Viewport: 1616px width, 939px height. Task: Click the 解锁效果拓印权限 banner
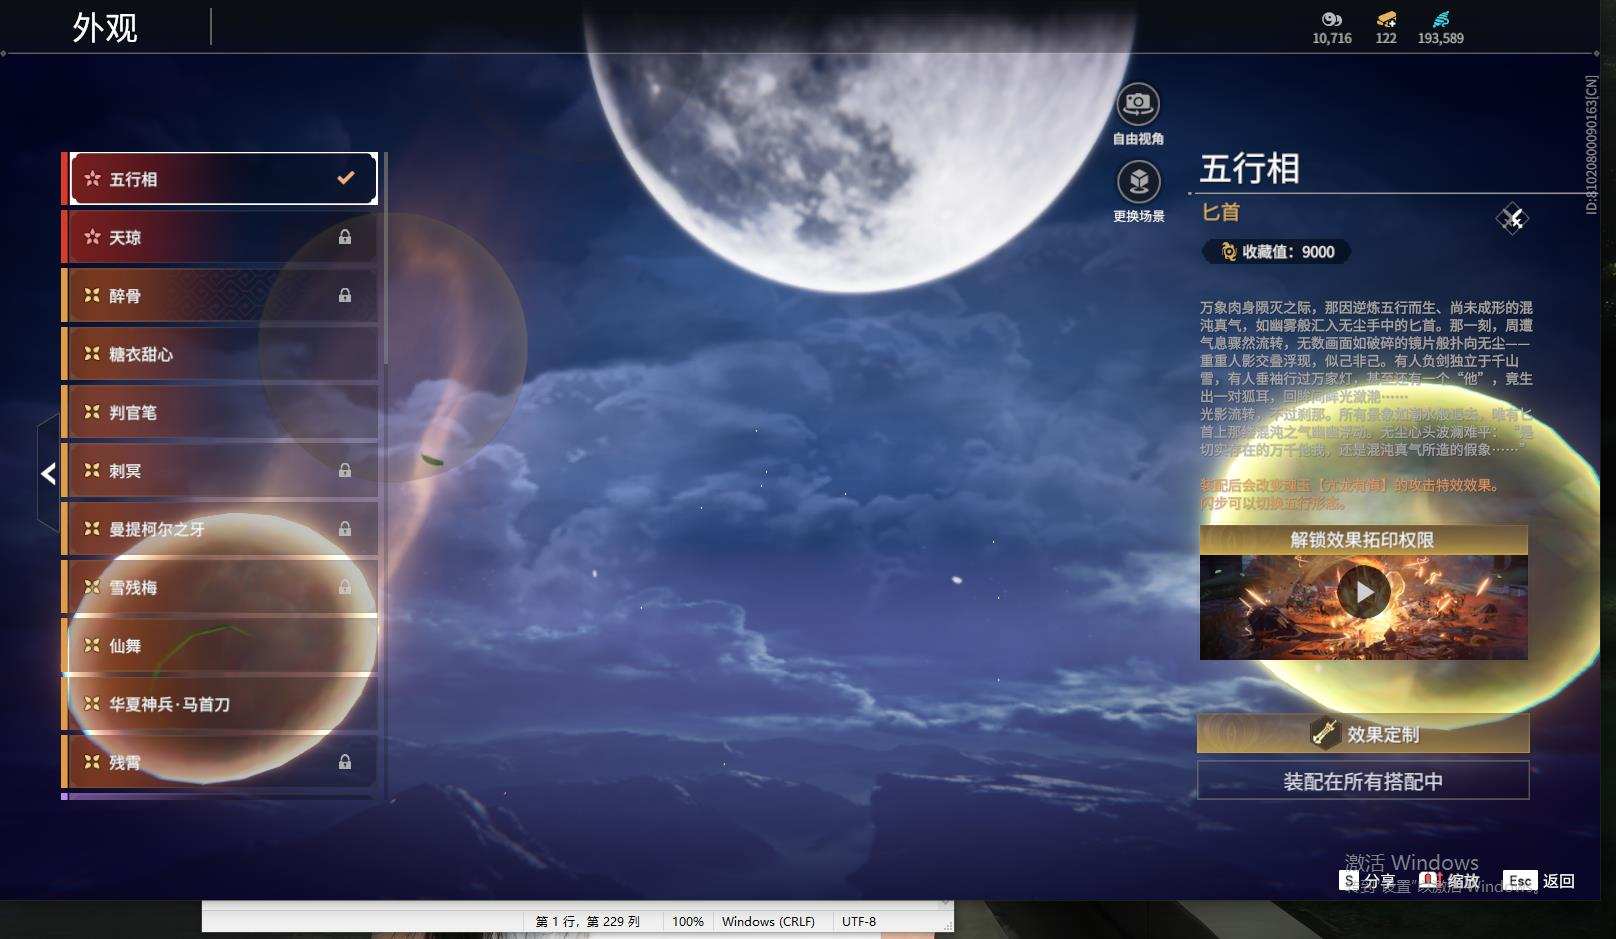[1363, 540]
